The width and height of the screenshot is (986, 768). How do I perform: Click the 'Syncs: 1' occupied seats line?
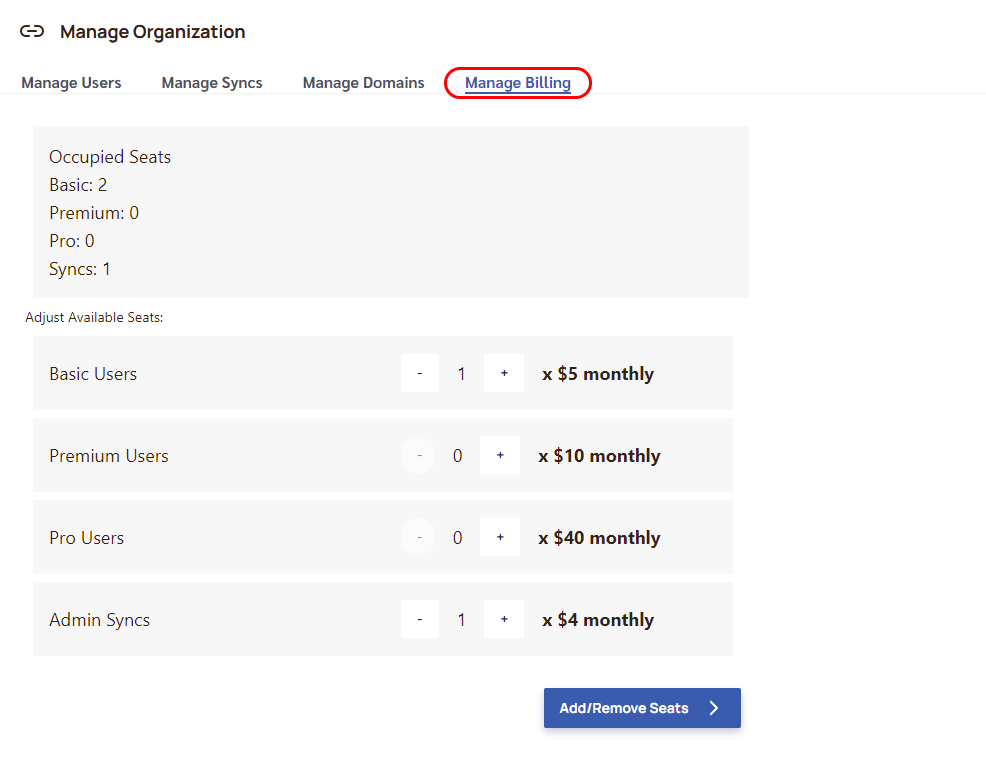click(80, 269)
